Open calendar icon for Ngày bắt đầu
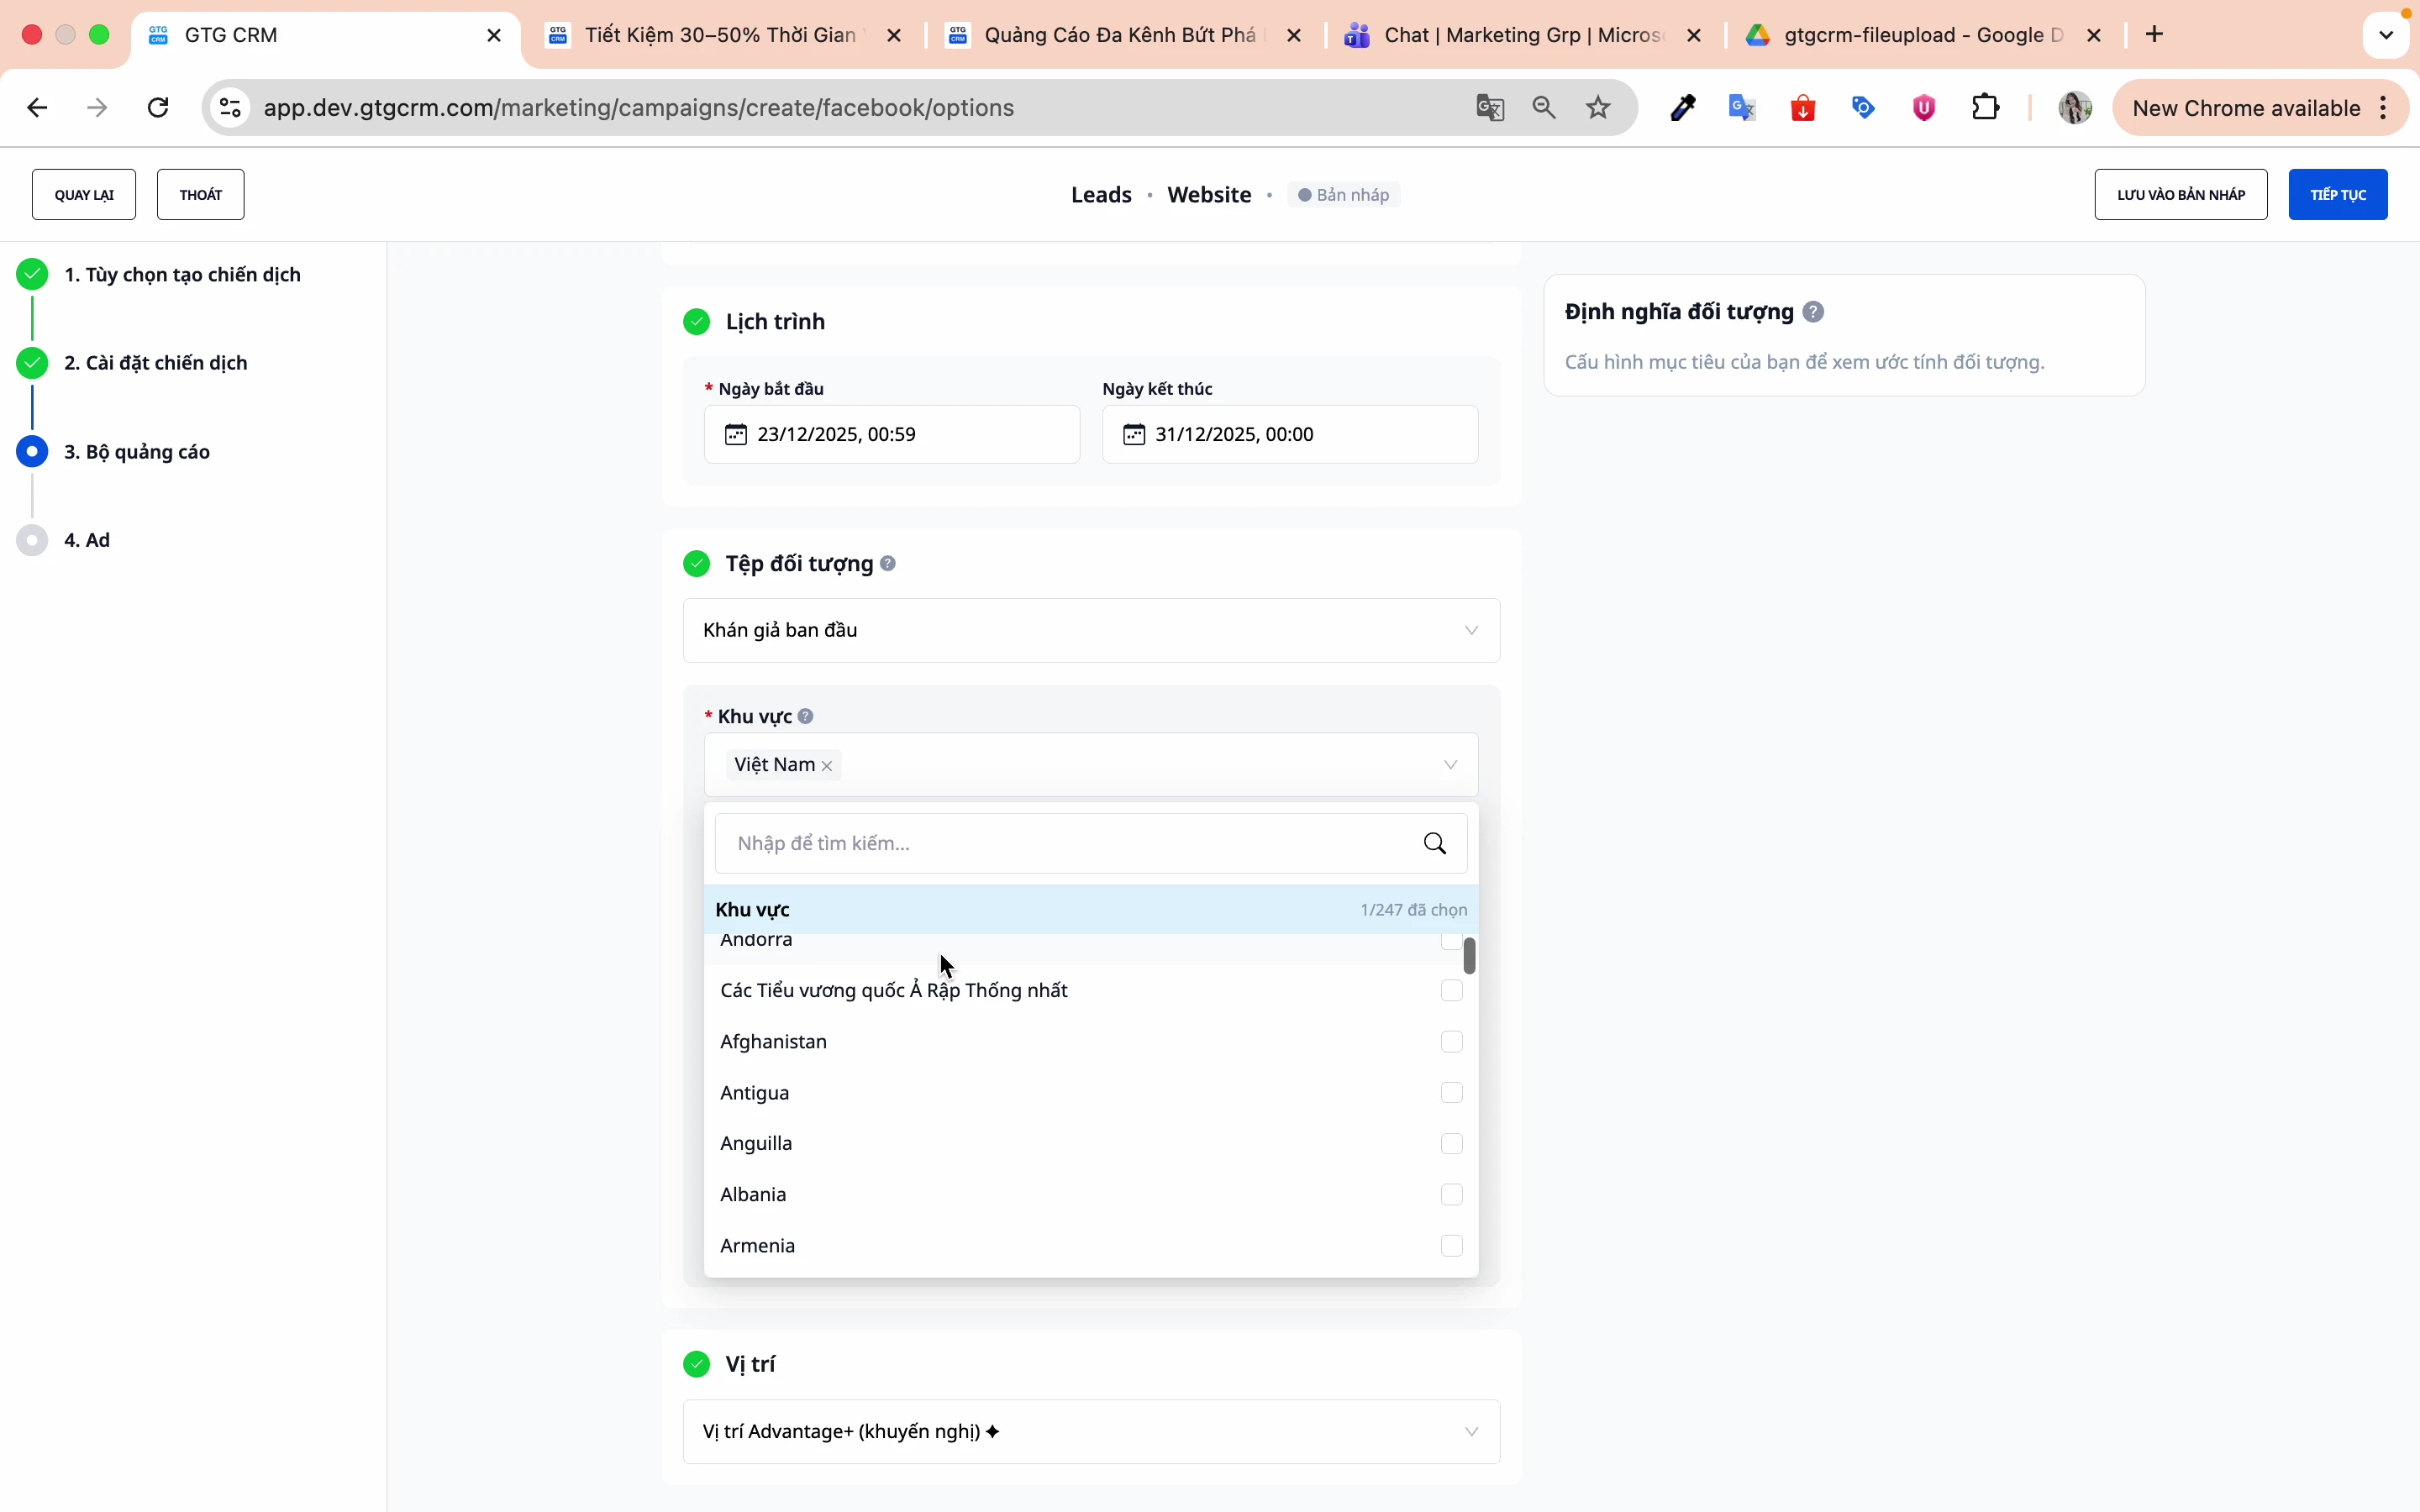The width and height of the screenshot is (2420, 1512). [736, 434]
